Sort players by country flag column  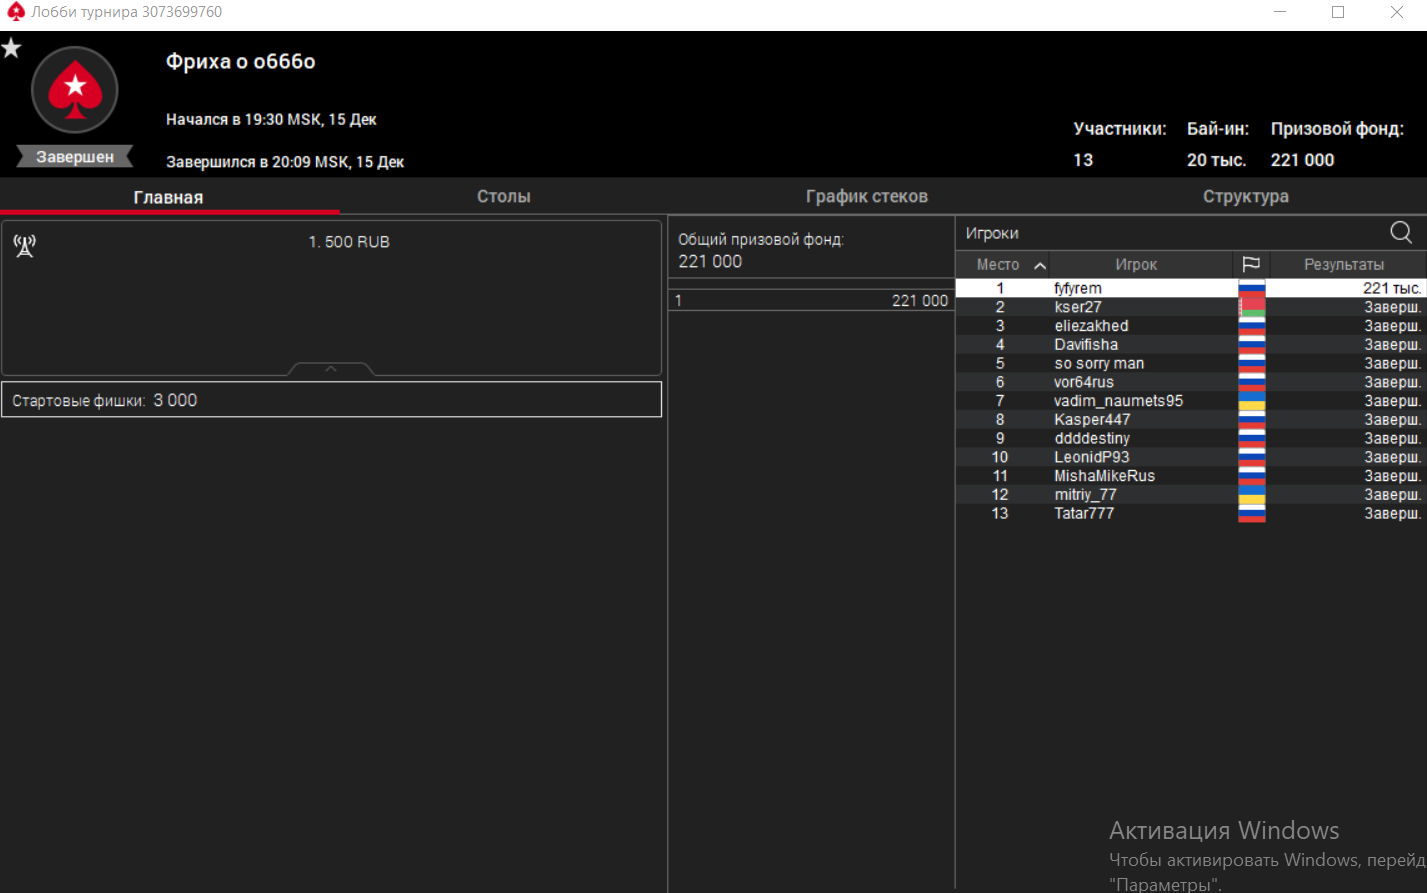pyautogui.click(x=1251, y=264)
